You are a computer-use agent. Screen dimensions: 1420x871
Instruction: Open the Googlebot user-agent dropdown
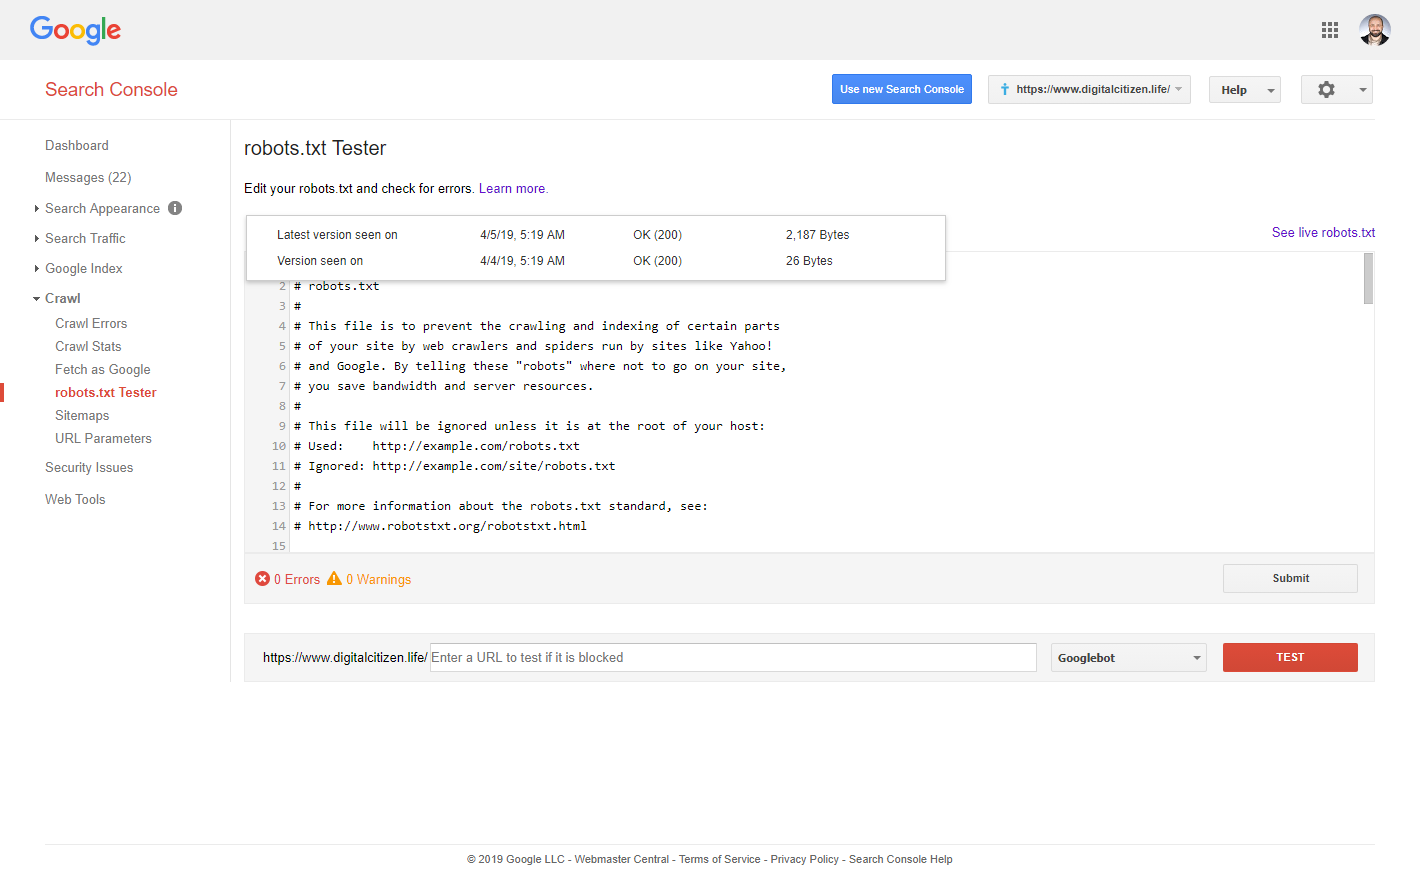1128,658
